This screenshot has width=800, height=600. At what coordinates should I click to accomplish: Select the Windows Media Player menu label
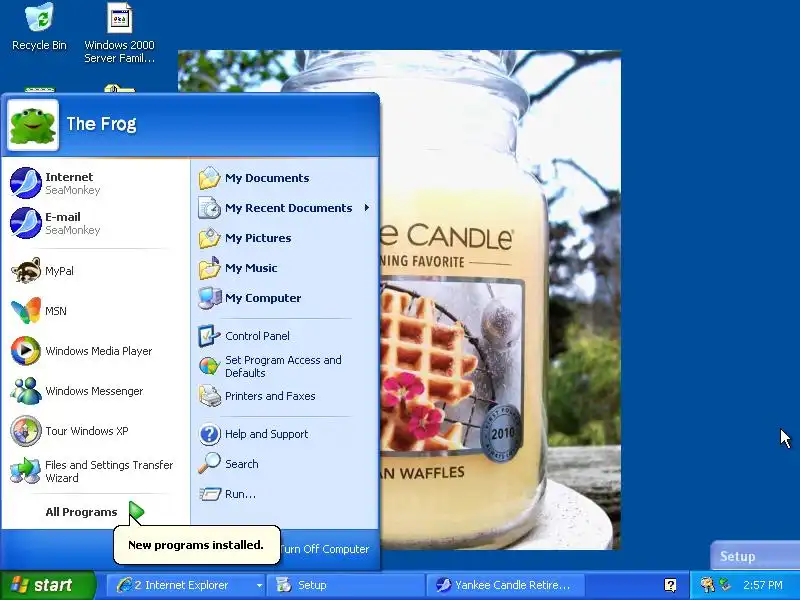point(98,351)
